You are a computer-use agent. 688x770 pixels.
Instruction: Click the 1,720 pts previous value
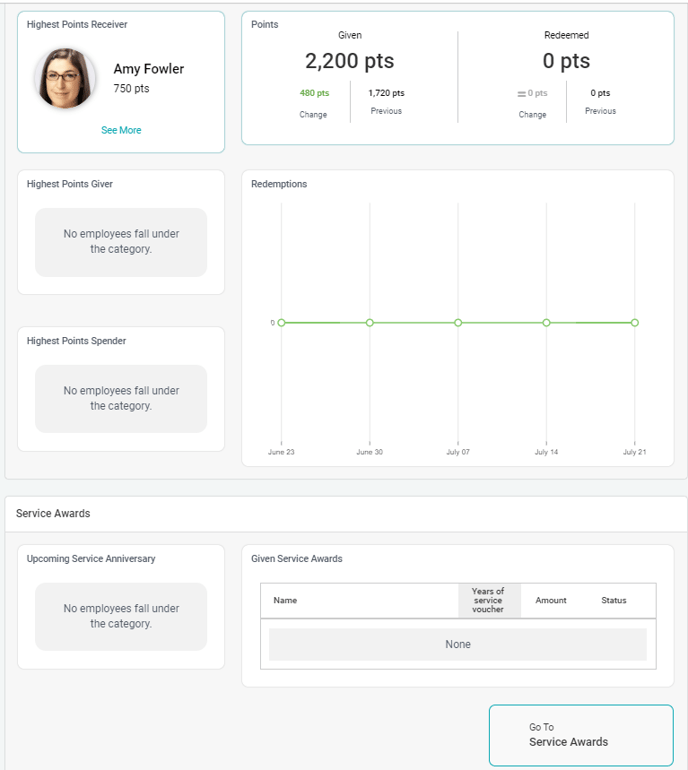(x=386, y=93)
